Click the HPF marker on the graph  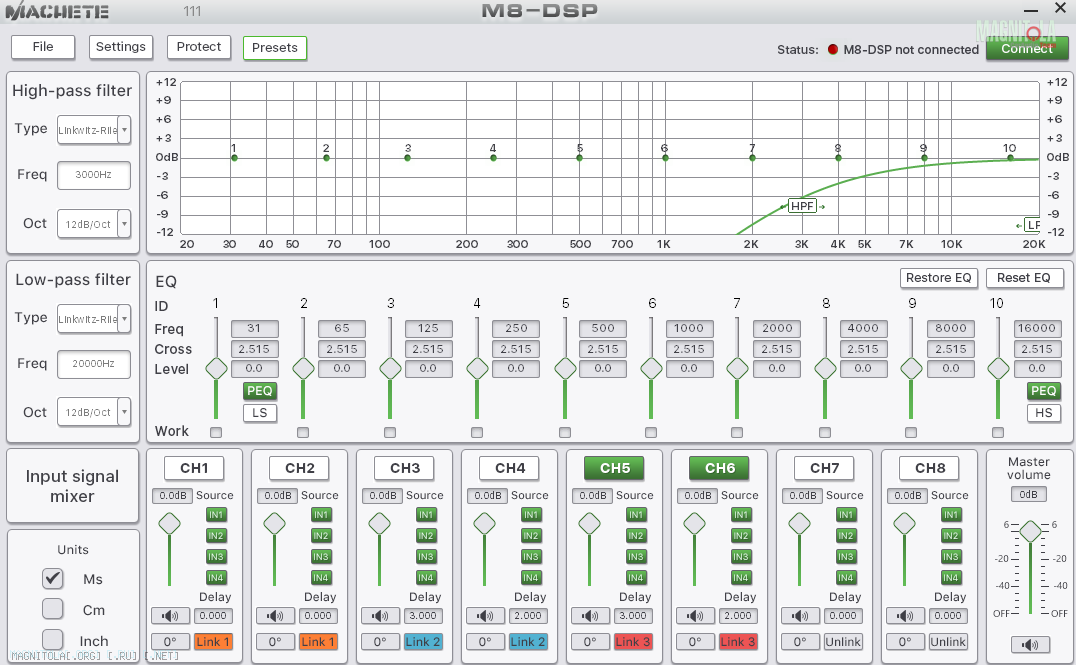coord(802,206)
